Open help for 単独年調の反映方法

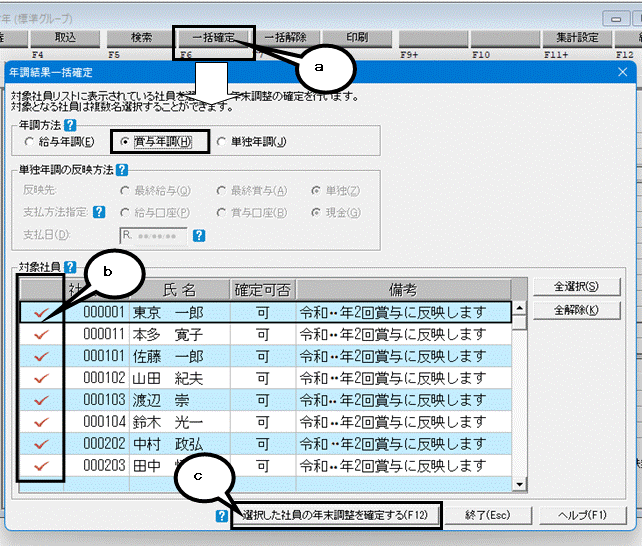coord(122,169)
